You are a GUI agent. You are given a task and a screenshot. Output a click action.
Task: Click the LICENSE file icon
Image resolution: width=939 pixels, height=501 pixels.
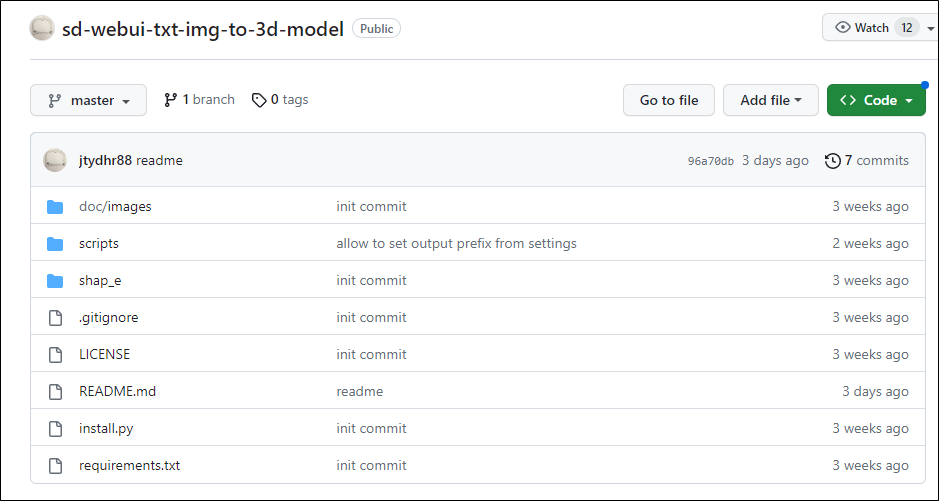coord(55,355)
